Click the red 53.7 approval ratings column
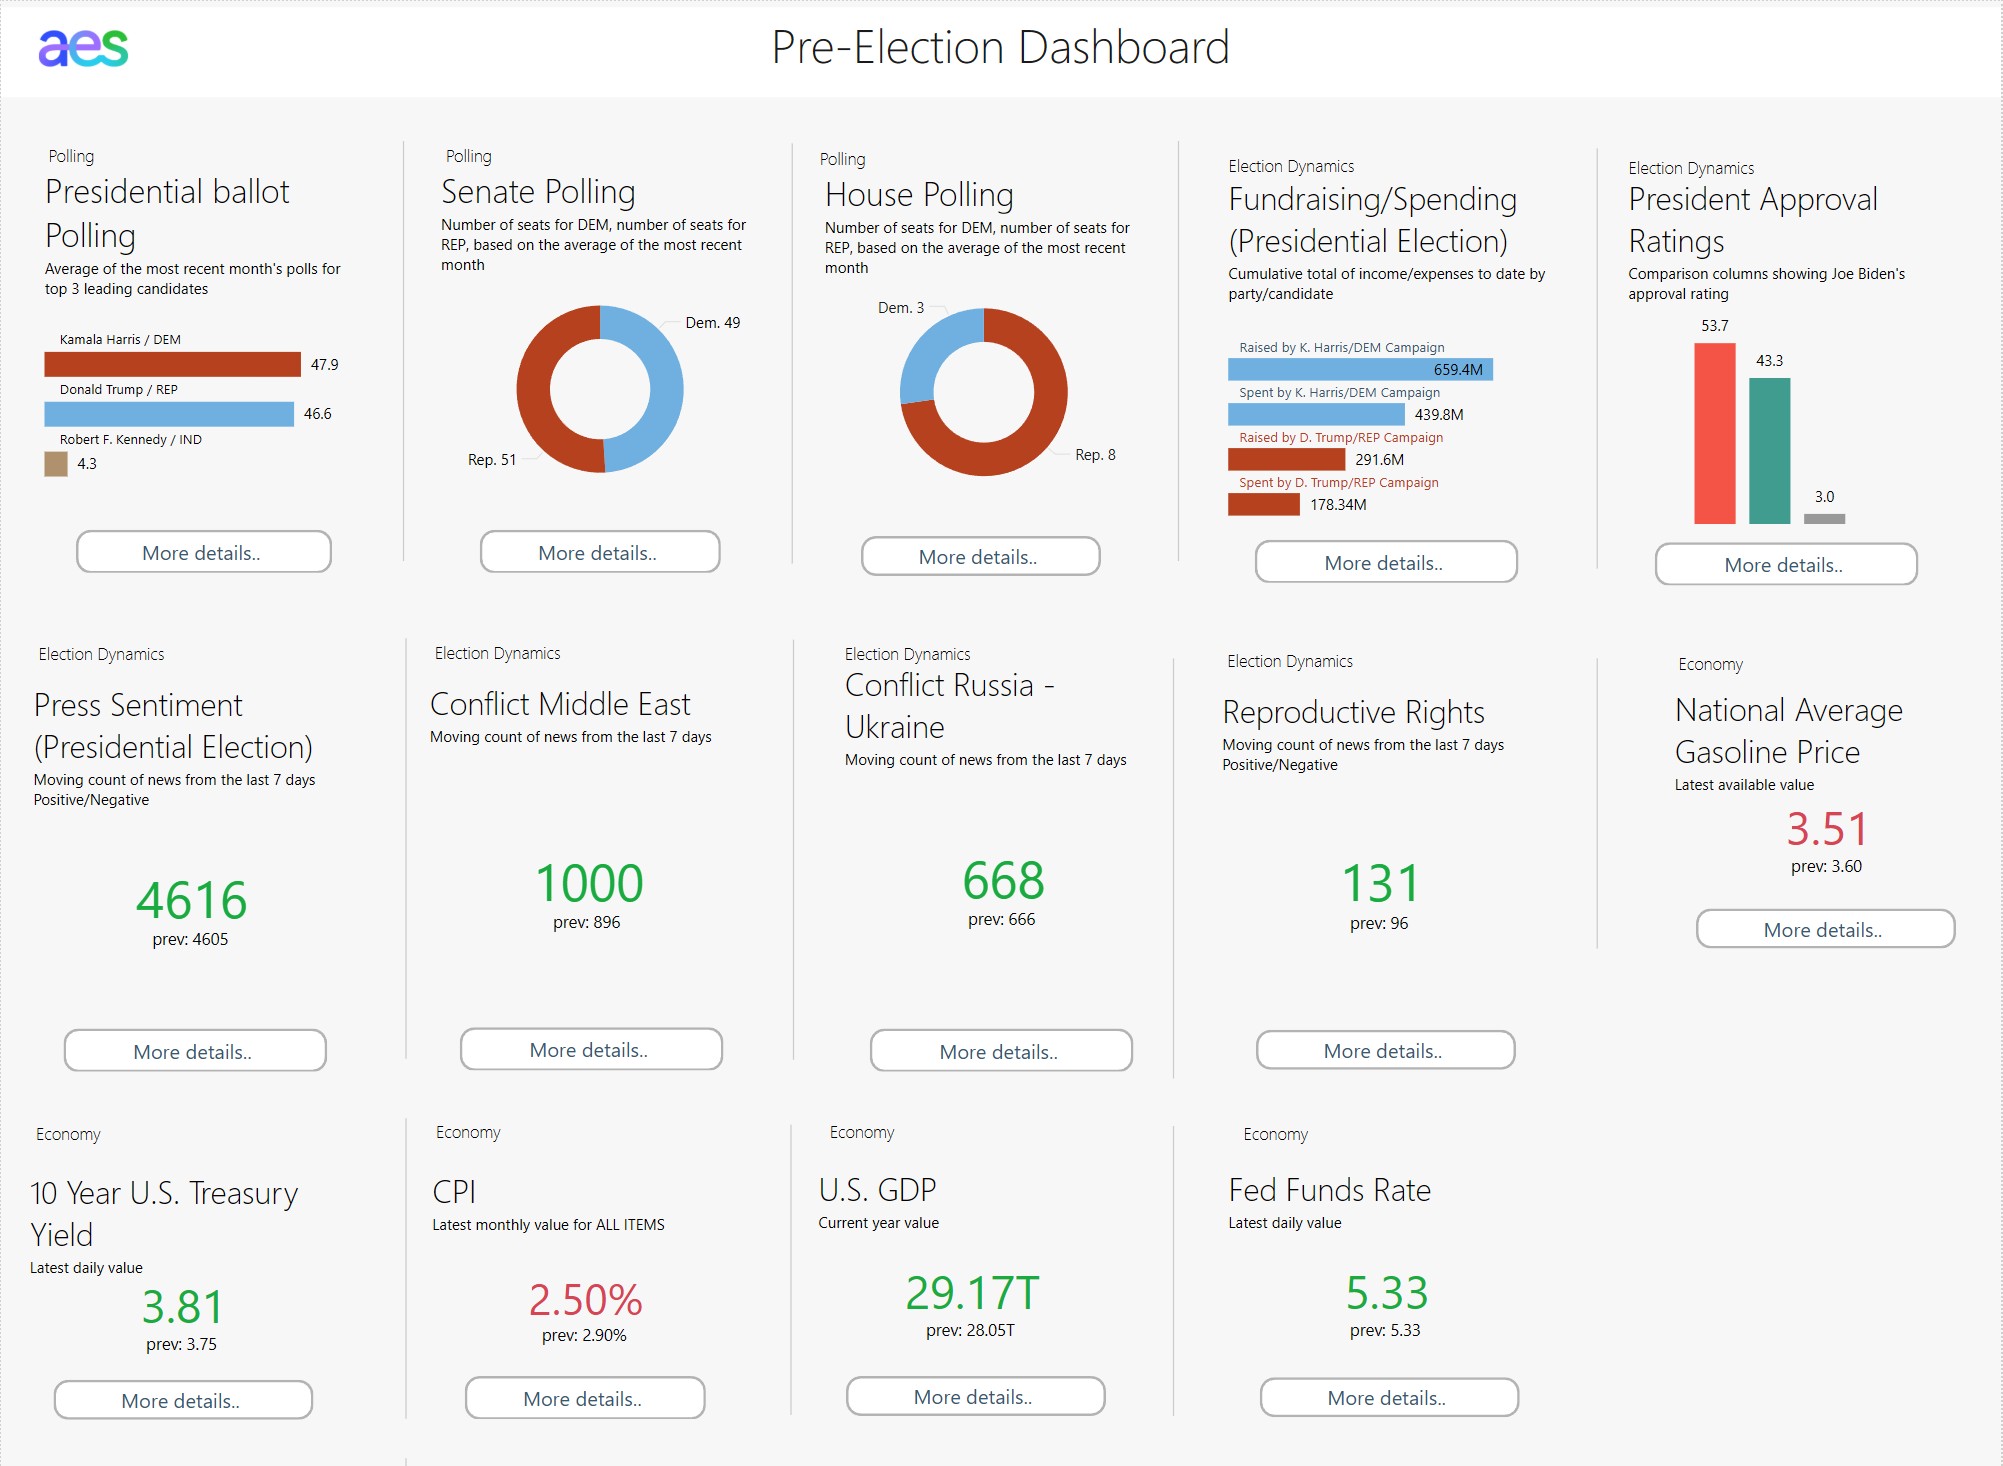Viewport: 2003px width, 1466px height. 1714,433
